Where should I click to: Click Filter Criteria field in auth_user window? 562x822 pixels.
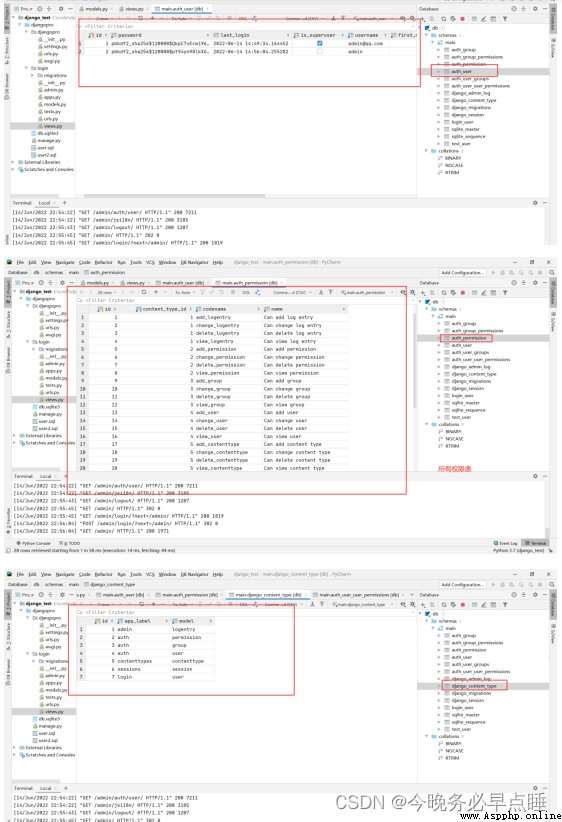pos(246,26)
